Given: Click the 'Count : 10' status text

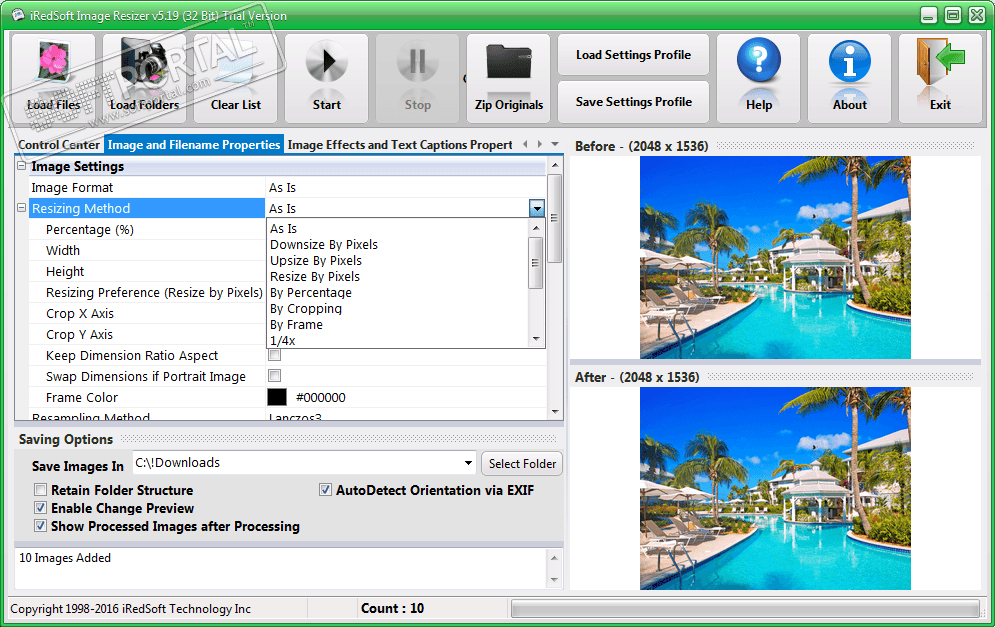Looking at the screenshot, I should (x=392, y=608).
